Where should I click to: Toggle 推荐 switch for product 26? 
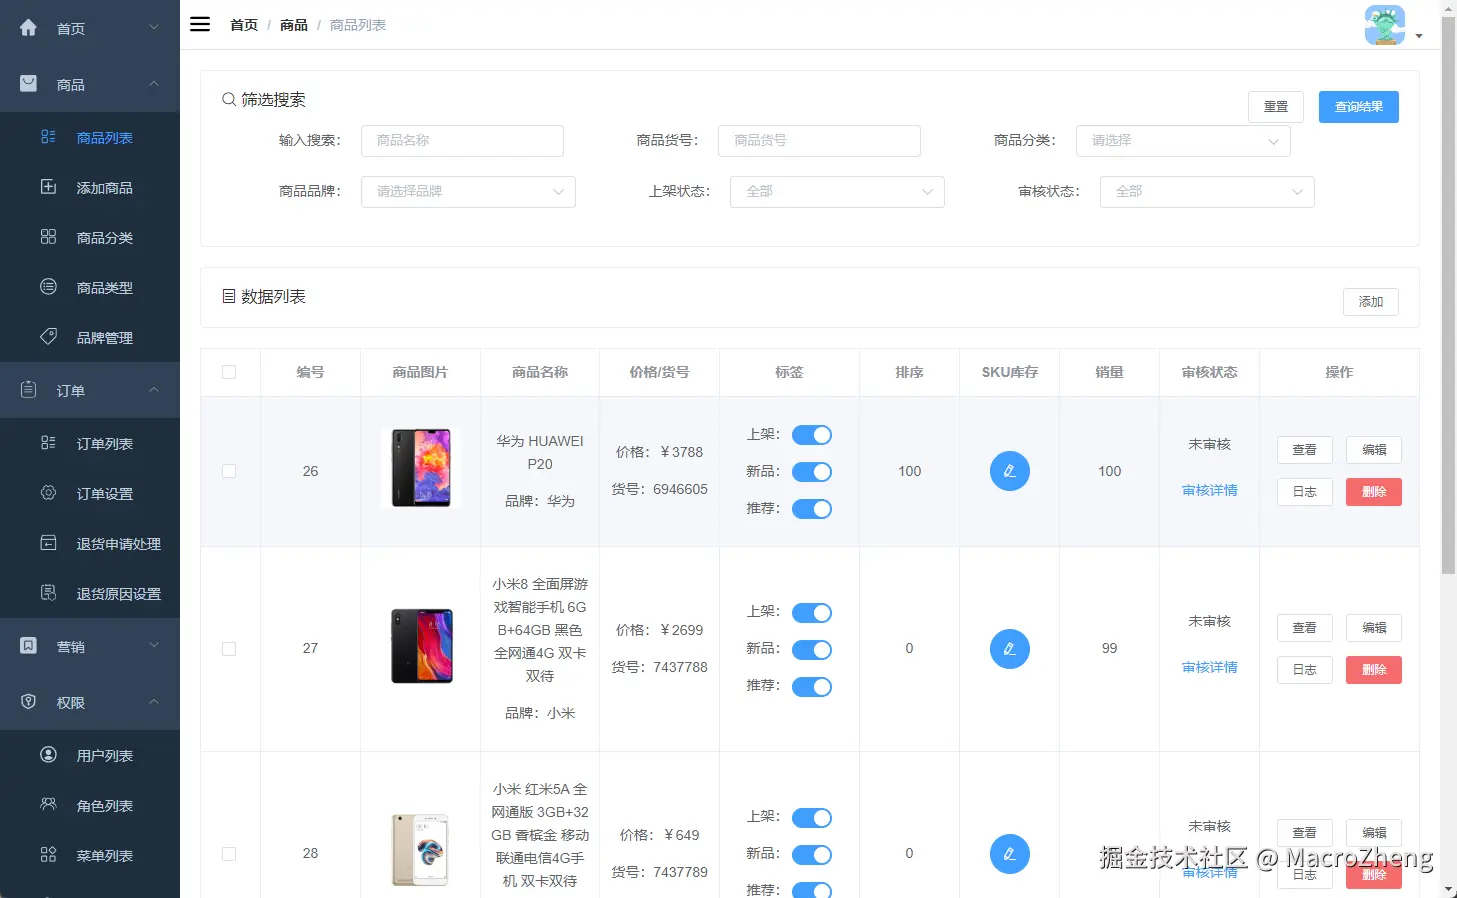[812, 509]
